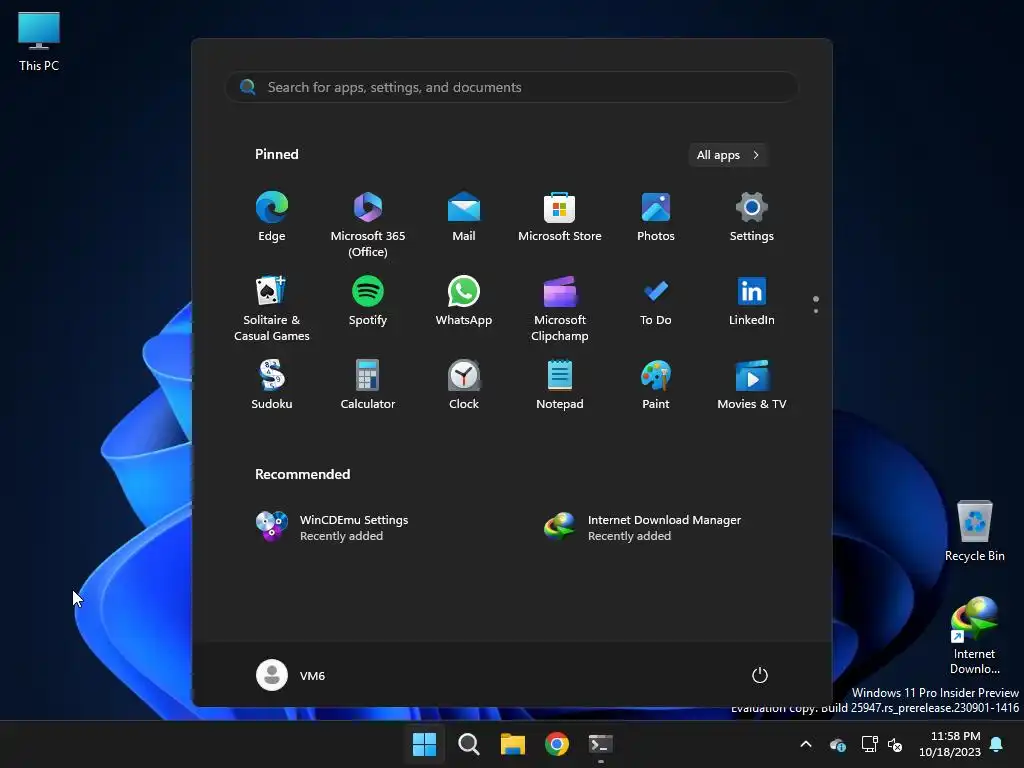Start the Sudoku game
This screenshot has height=768, width=1024.
pos(272,385)
